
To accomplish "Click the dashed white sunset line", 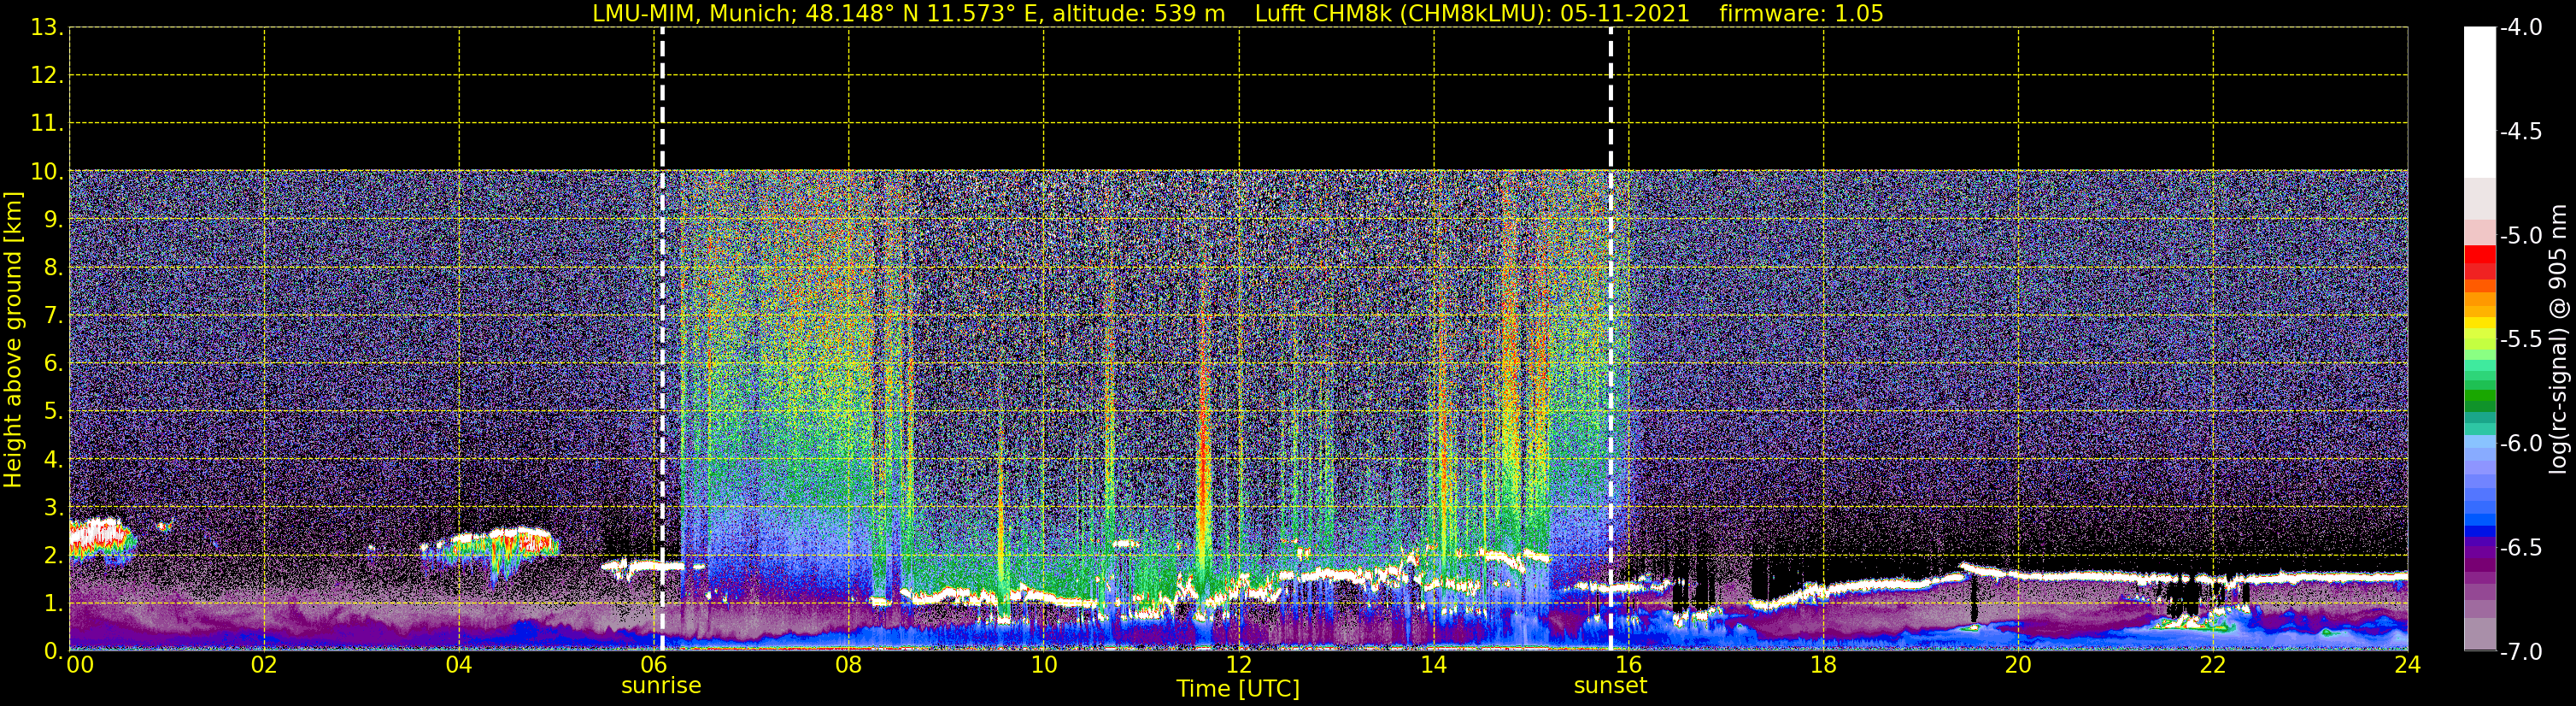I will pos(1610,339).
